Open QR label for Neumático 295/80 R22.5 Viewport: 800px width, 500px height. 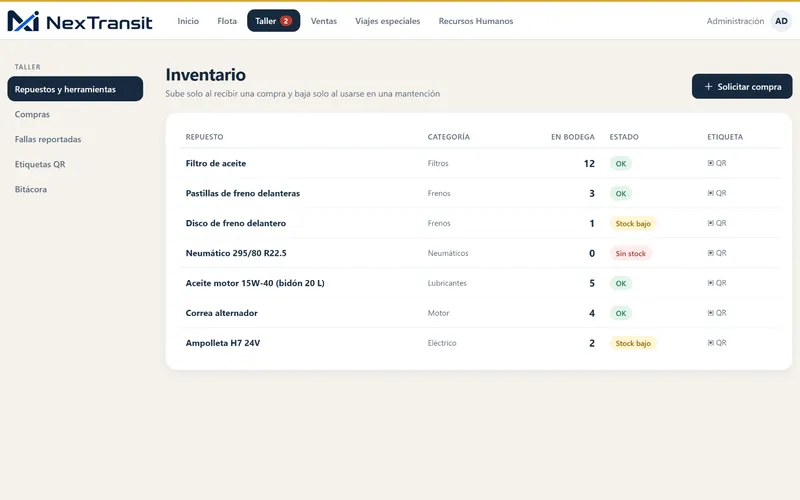coord(717,253)
